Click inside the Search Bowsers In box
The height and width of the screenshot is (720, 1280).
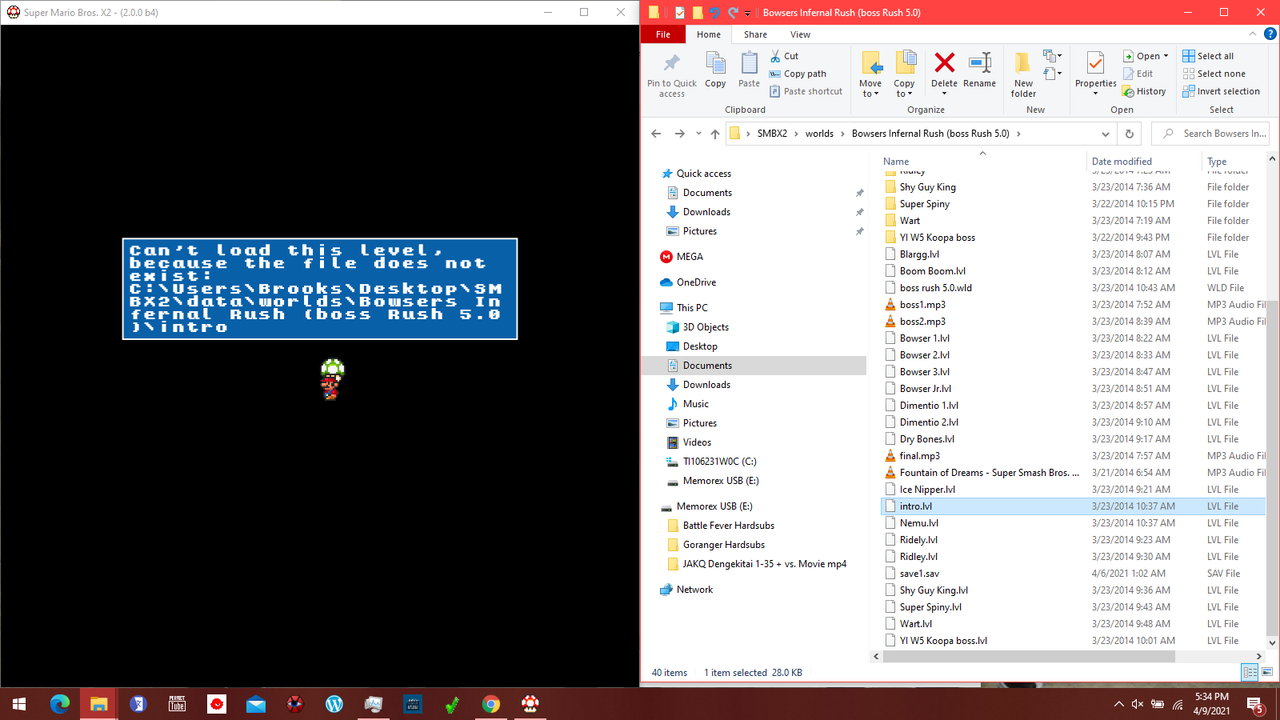pyautogui.click(x=1218, y=132)
